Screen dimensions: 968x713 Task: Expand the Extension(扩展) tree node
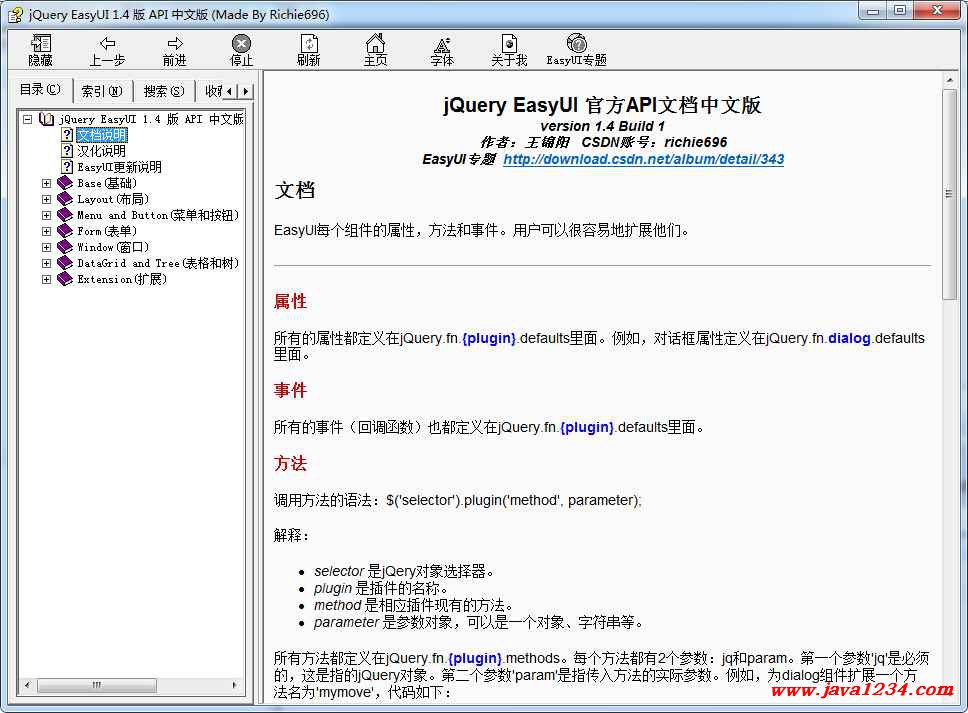46,280
